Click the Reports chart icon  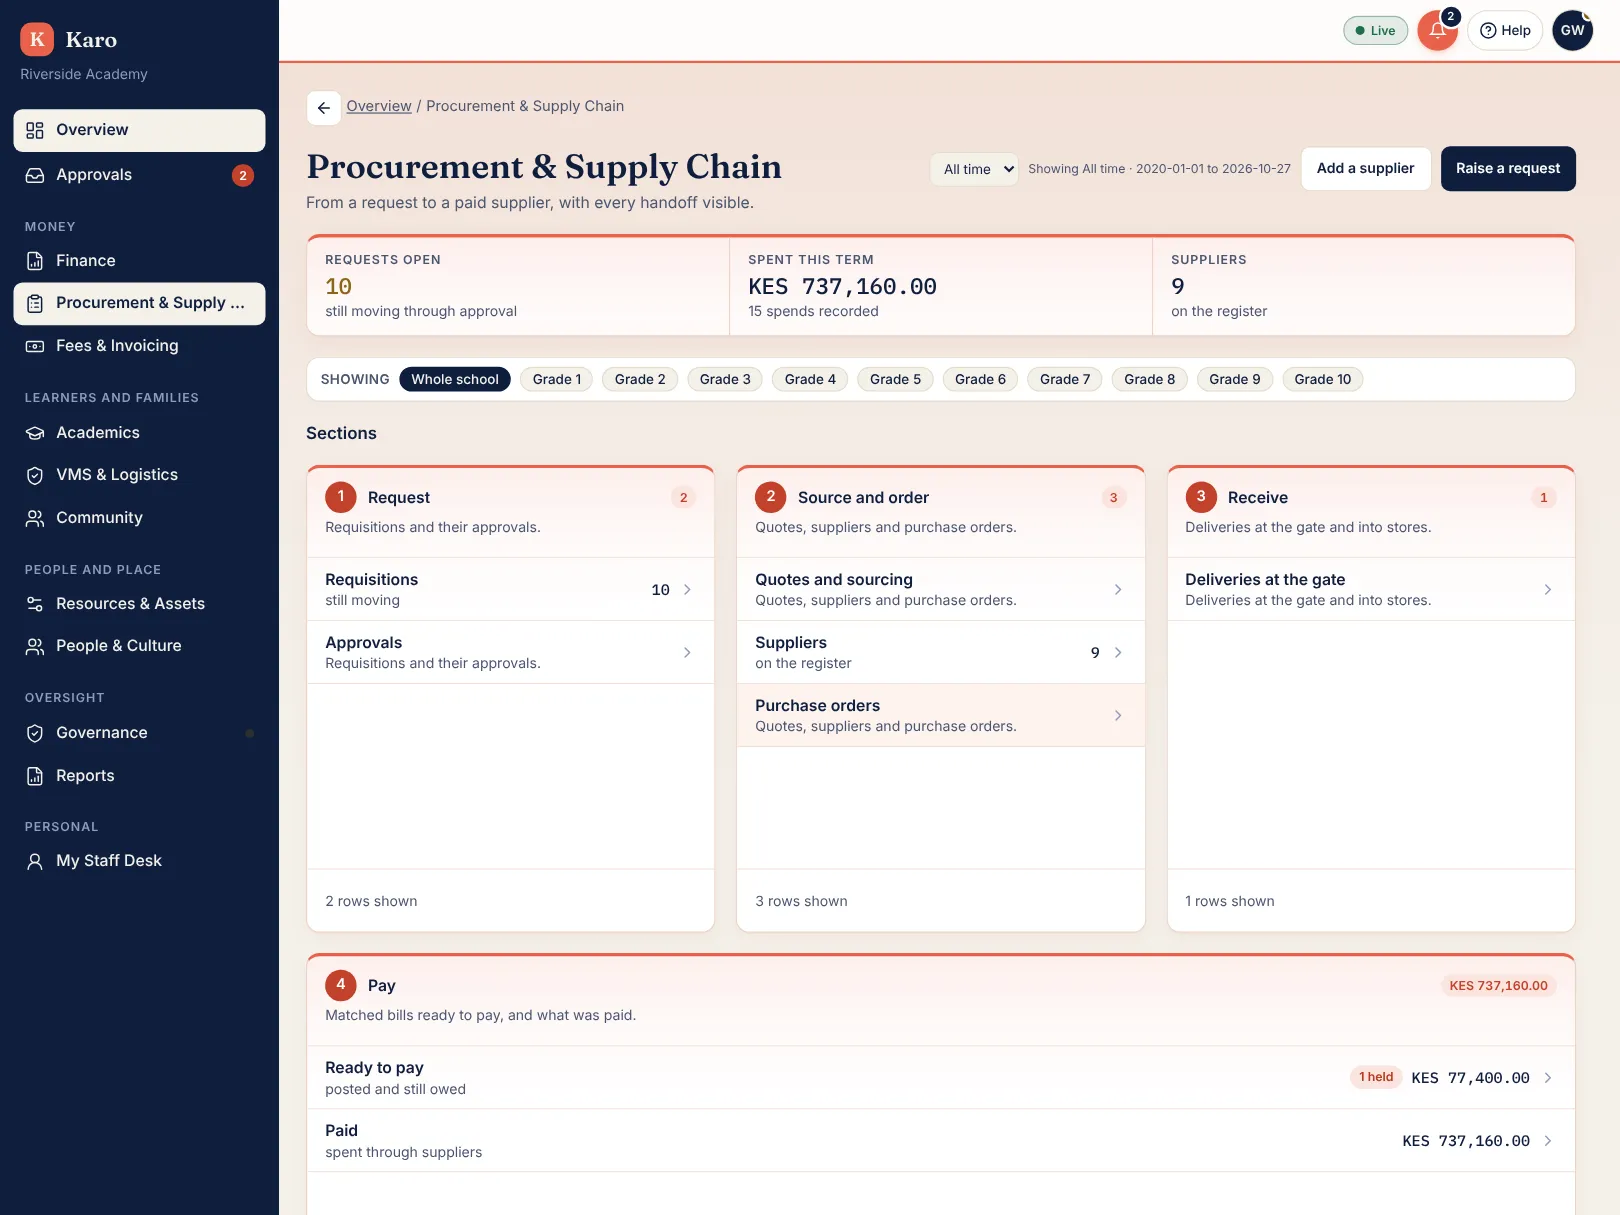click(35, 776)
